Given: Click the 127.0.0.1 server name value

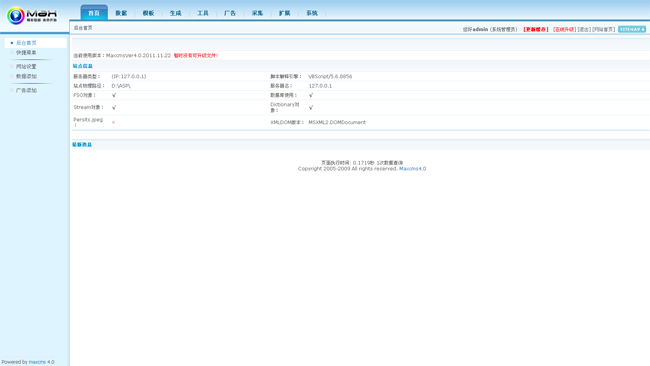Looking at the screenshot, I should click(x=320, y=86).
